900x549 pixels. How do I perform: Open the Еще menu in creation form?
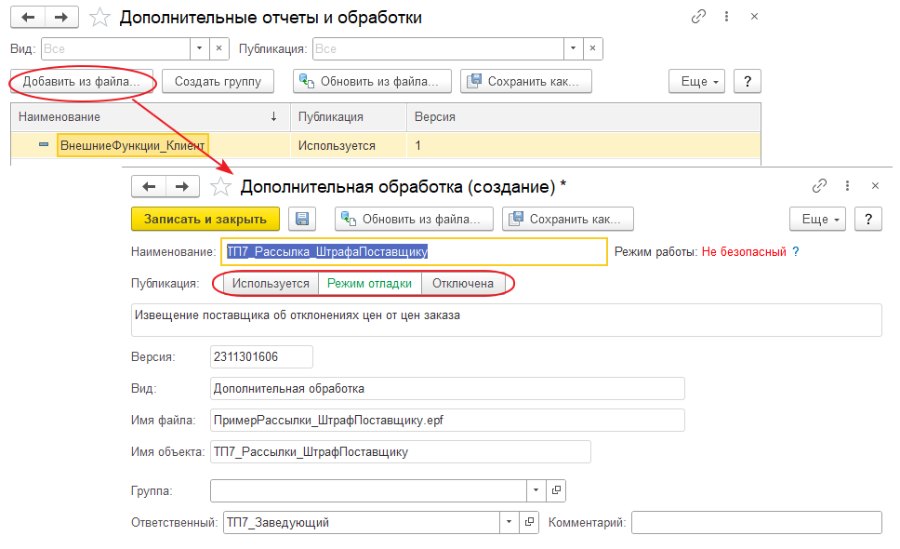click(x=817, y=219)
